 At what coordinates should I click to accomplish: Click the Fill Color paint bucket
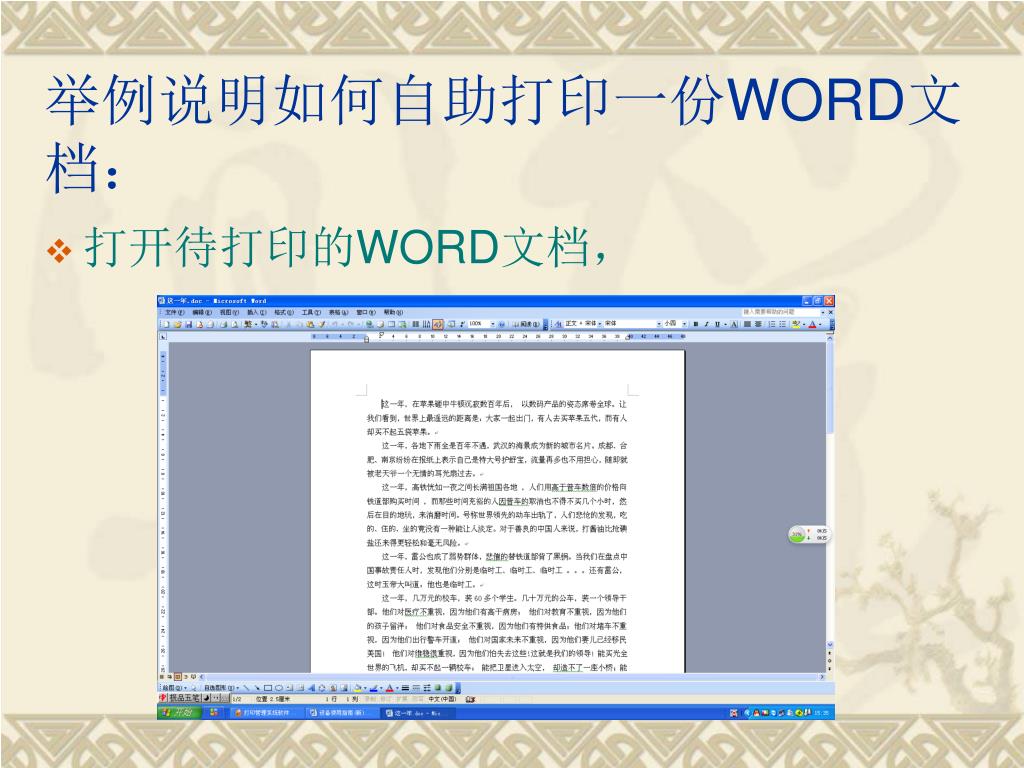358,688
